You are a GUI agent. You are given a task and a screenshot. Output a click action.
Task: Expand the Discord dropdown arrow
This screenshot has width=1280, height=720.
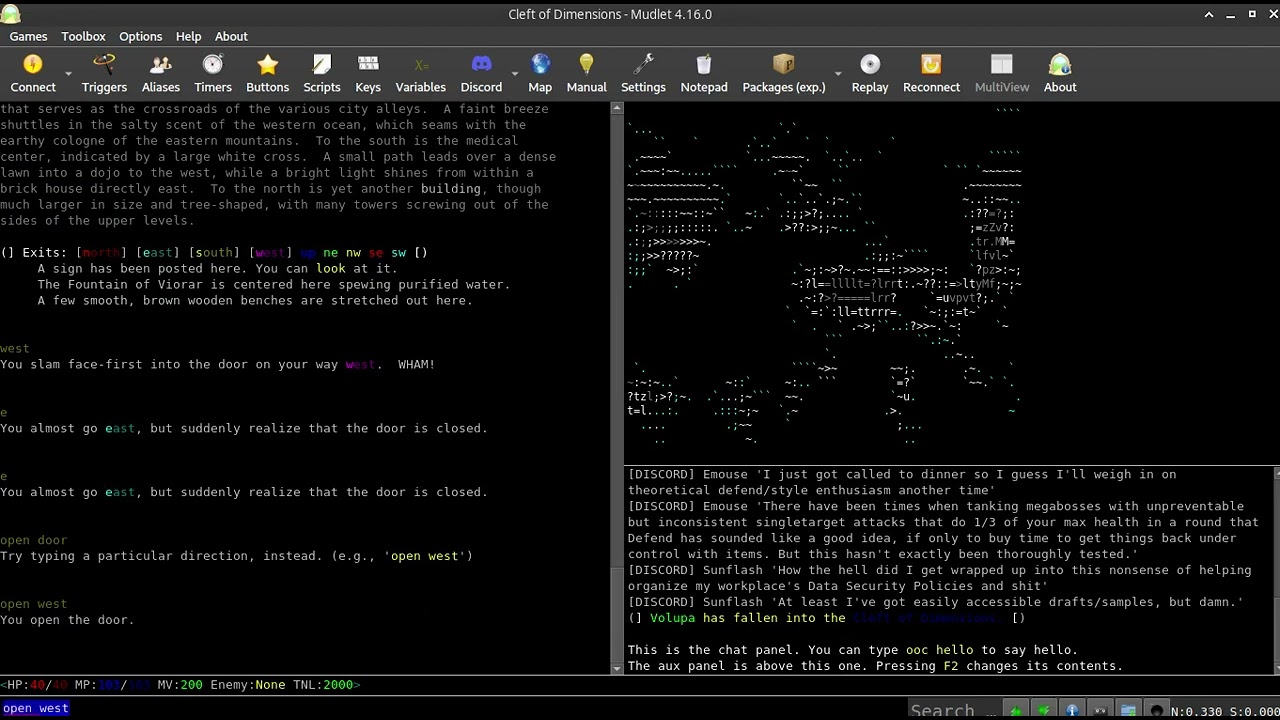click(515, 75)
